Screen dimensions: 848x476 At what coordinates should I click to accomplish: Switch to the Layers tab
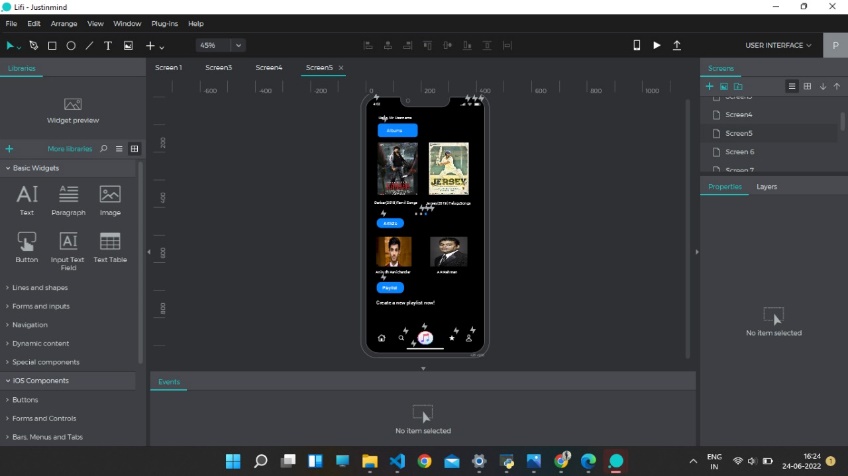click(x=766, y=187)
